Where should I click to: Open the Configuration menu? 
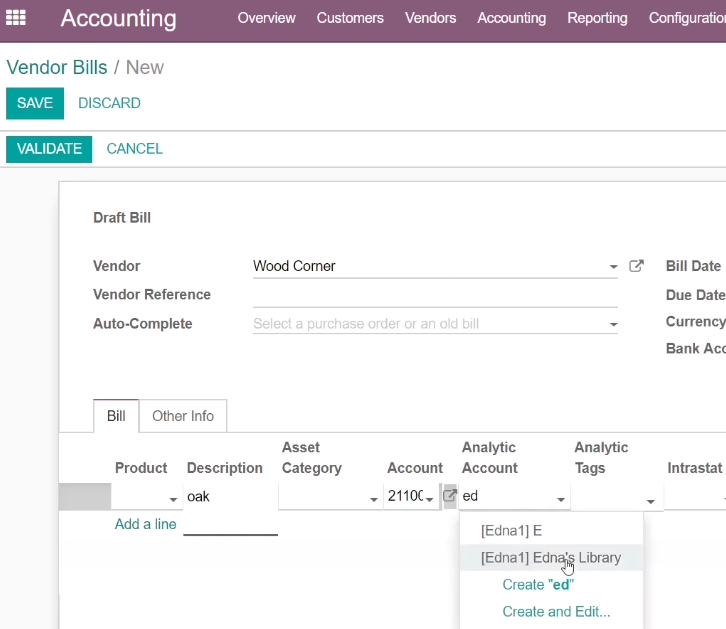point(687,18)
